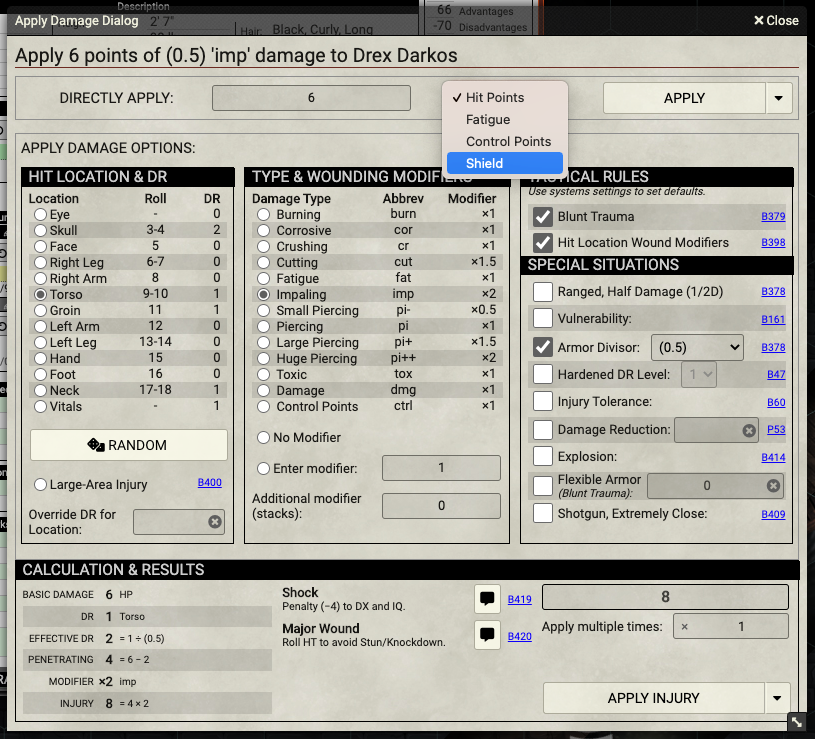Uncheck the Blunt Trauma tactical rule
Viewport: 815px width, 739px height.
[541, 217]
